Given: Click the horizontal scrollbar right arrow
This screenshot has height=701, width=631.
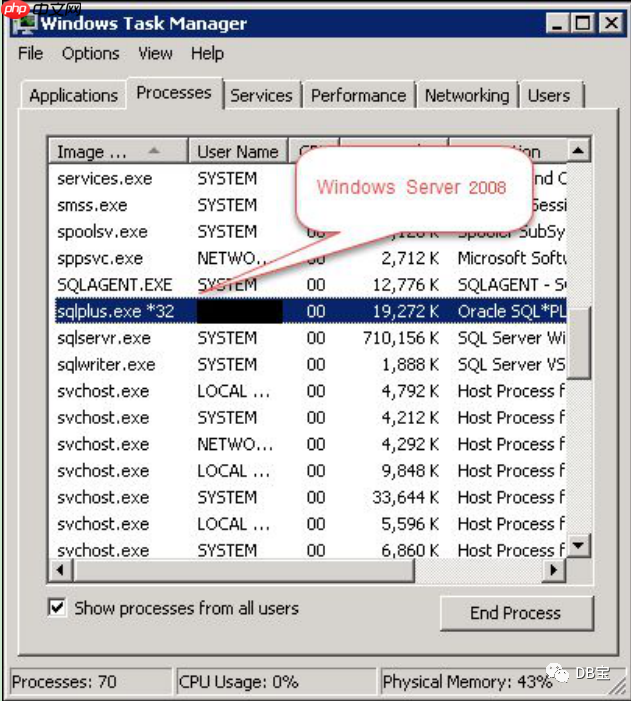Looking at the screenshot, I should [553, 569].
